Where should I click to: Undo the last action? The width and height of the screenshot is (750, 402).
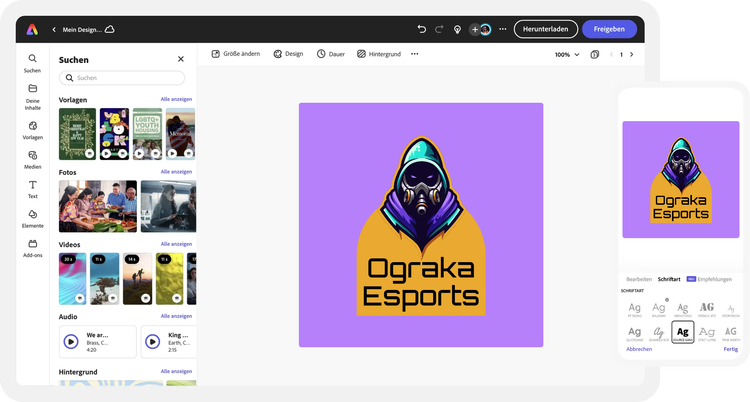tap(421, 29)
